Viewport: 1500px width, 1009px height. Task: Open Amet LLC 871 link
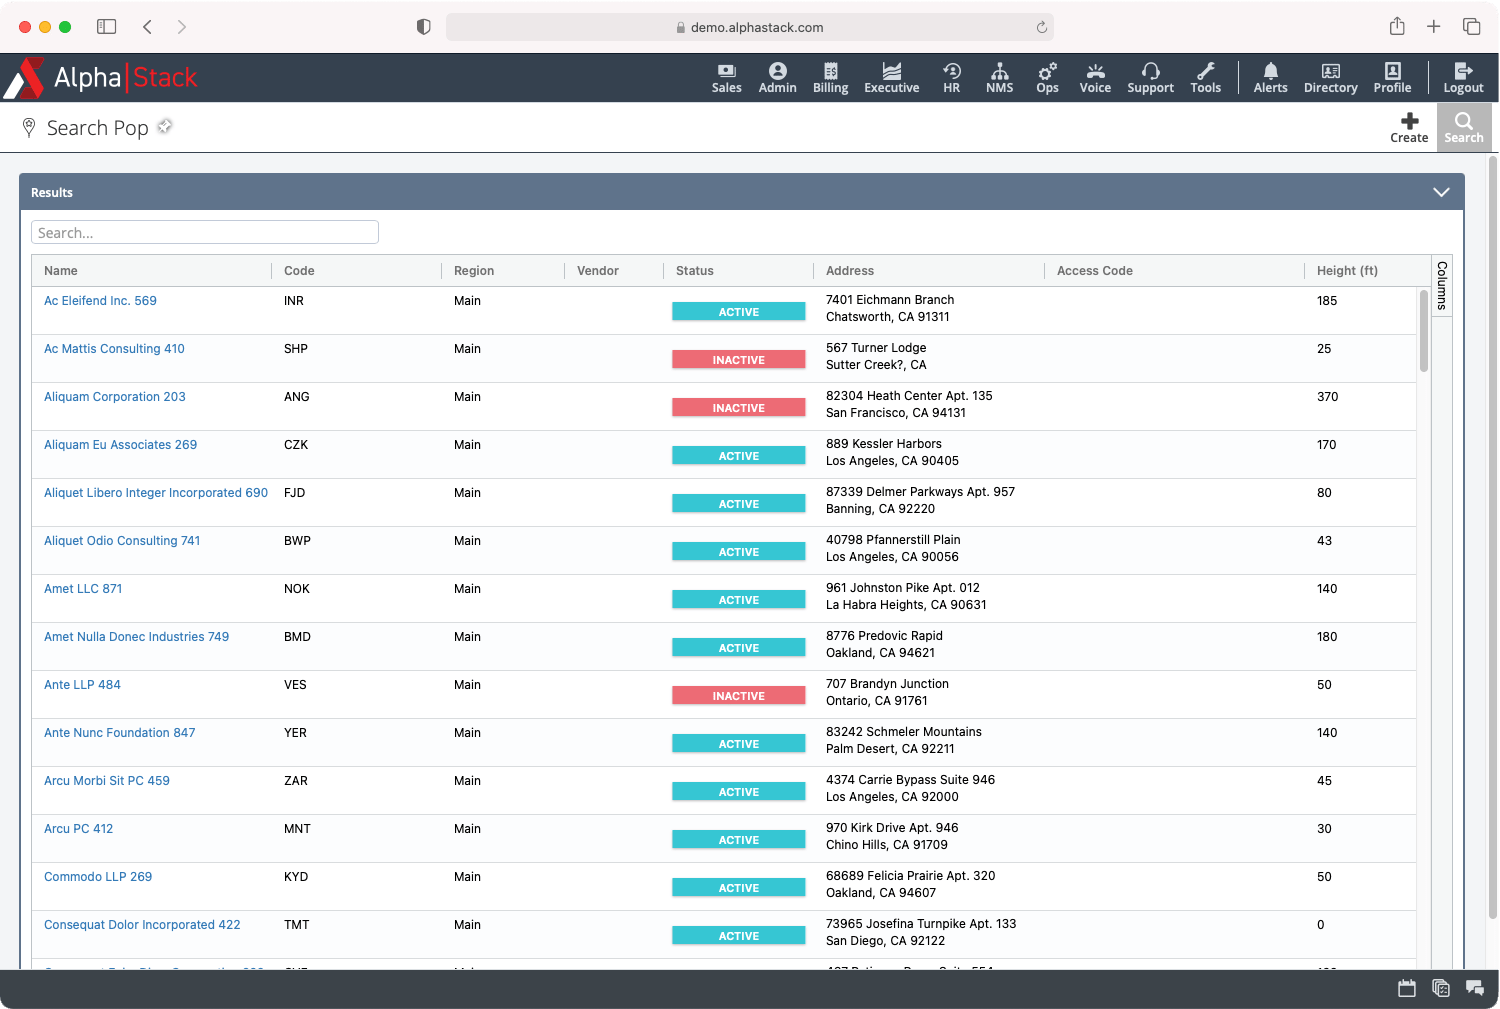pos(83,589)
